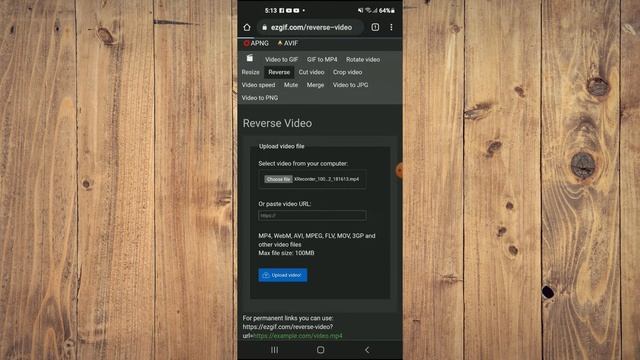
Task: Select the Reverse tool tab
Action: [x=279, y=72]
